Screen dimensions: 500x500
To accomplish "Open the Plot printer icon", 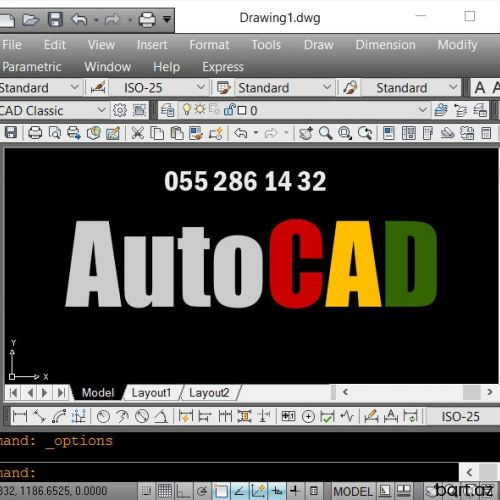I will click(x=35, y=133).
